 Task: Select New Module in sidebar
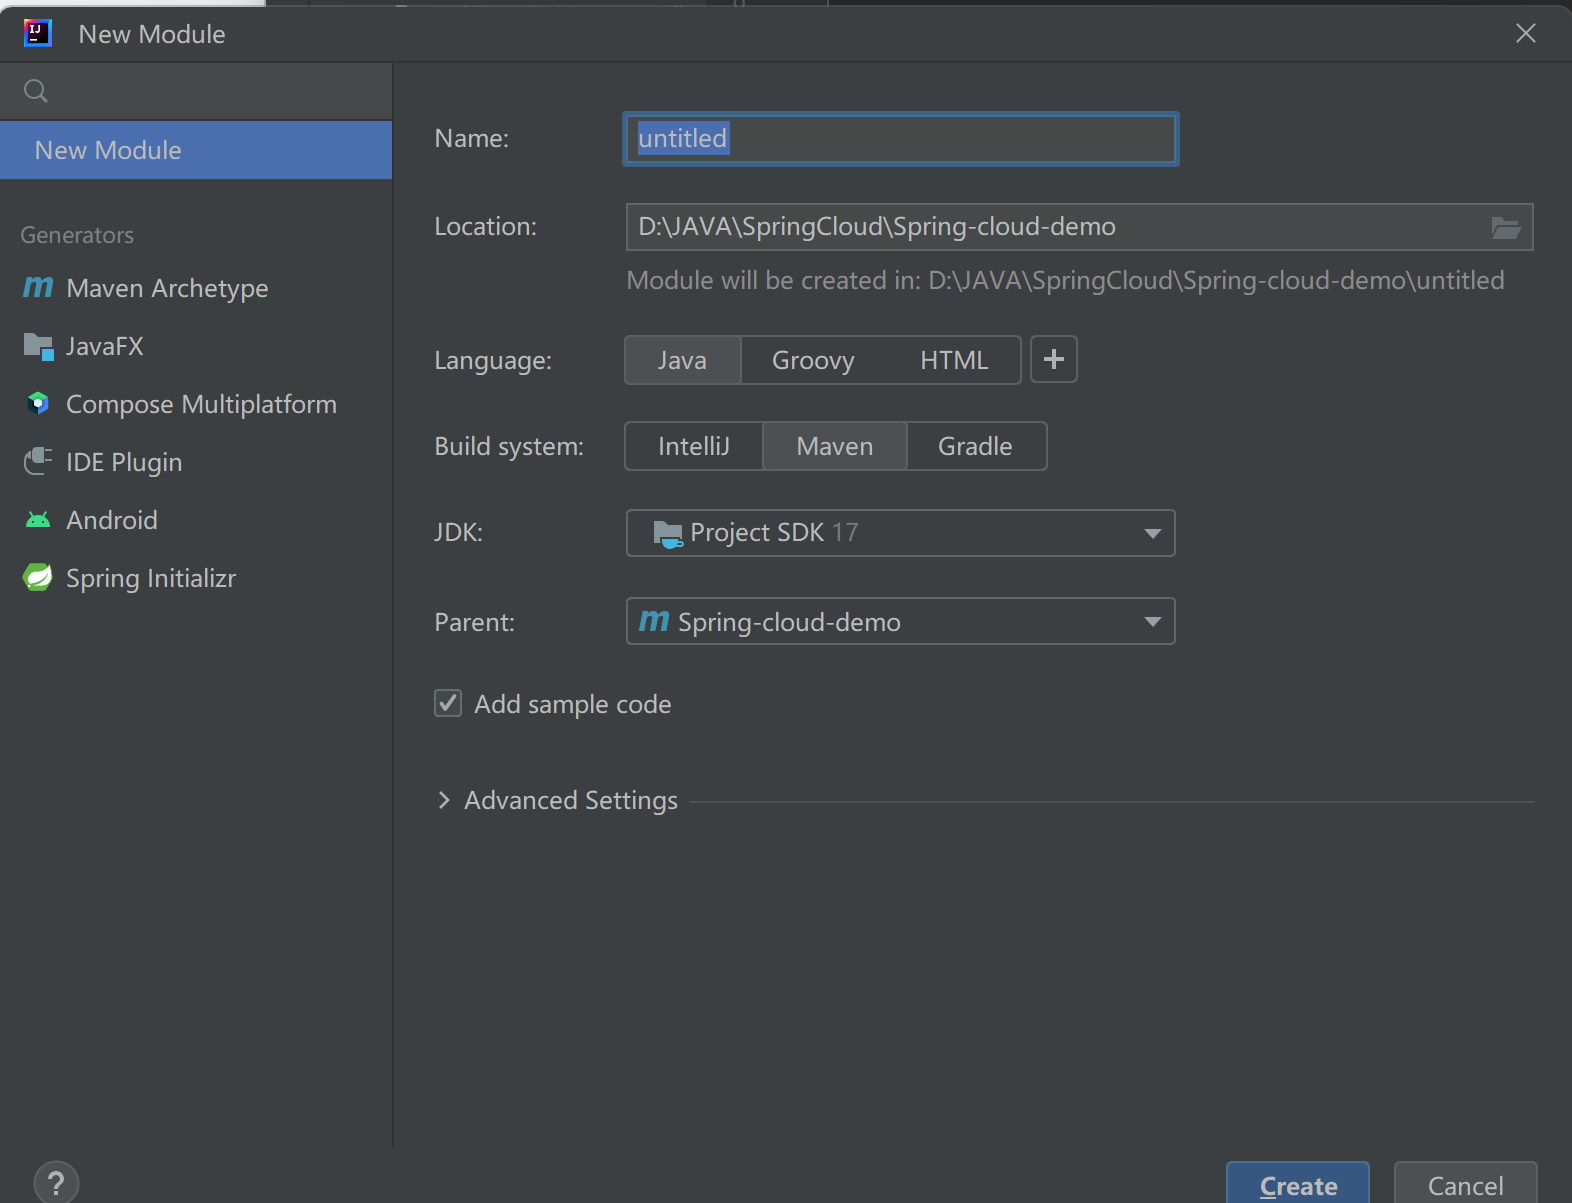point(196,150)
